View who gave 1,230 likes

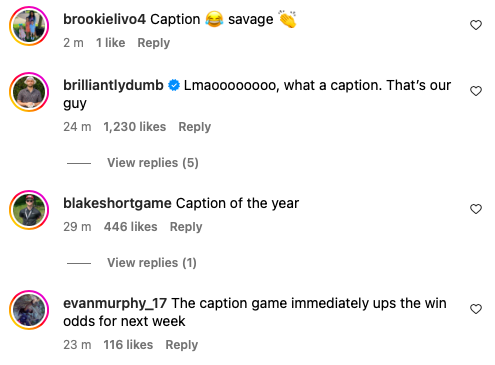[x=135, y=127]
